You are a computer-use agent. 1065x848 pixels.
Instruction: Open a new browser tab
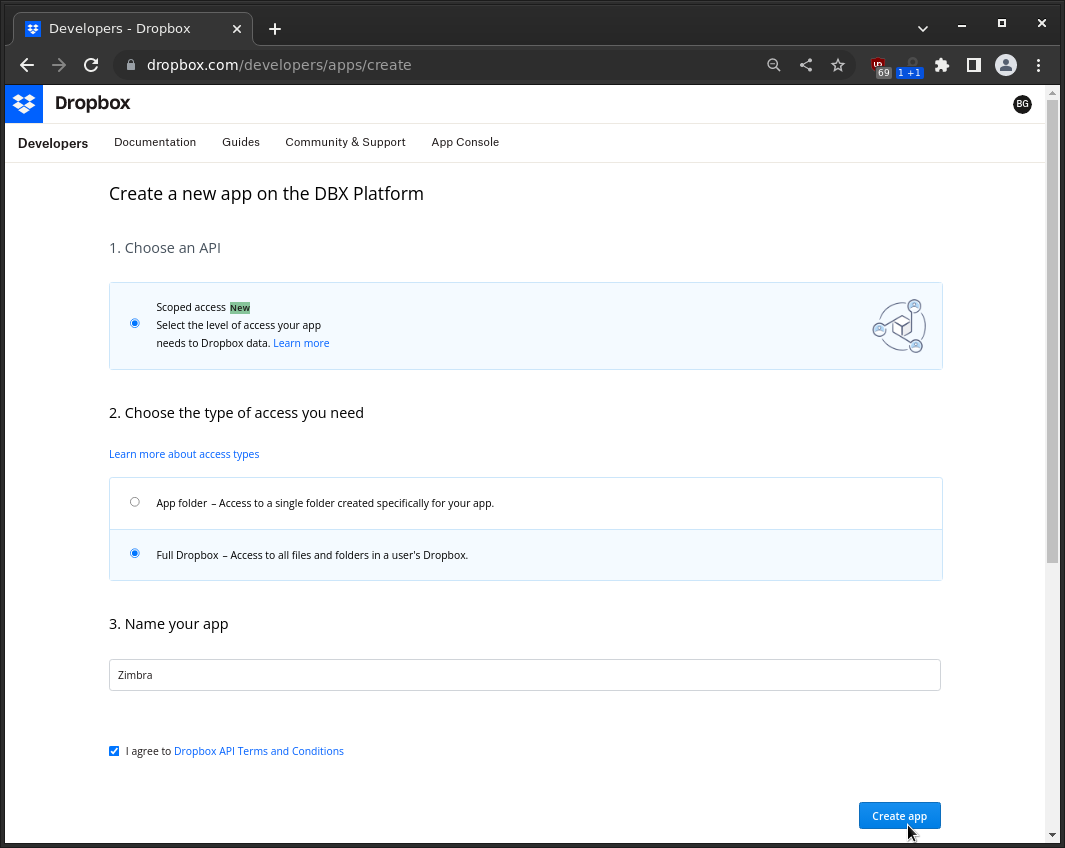pos(274,29)
